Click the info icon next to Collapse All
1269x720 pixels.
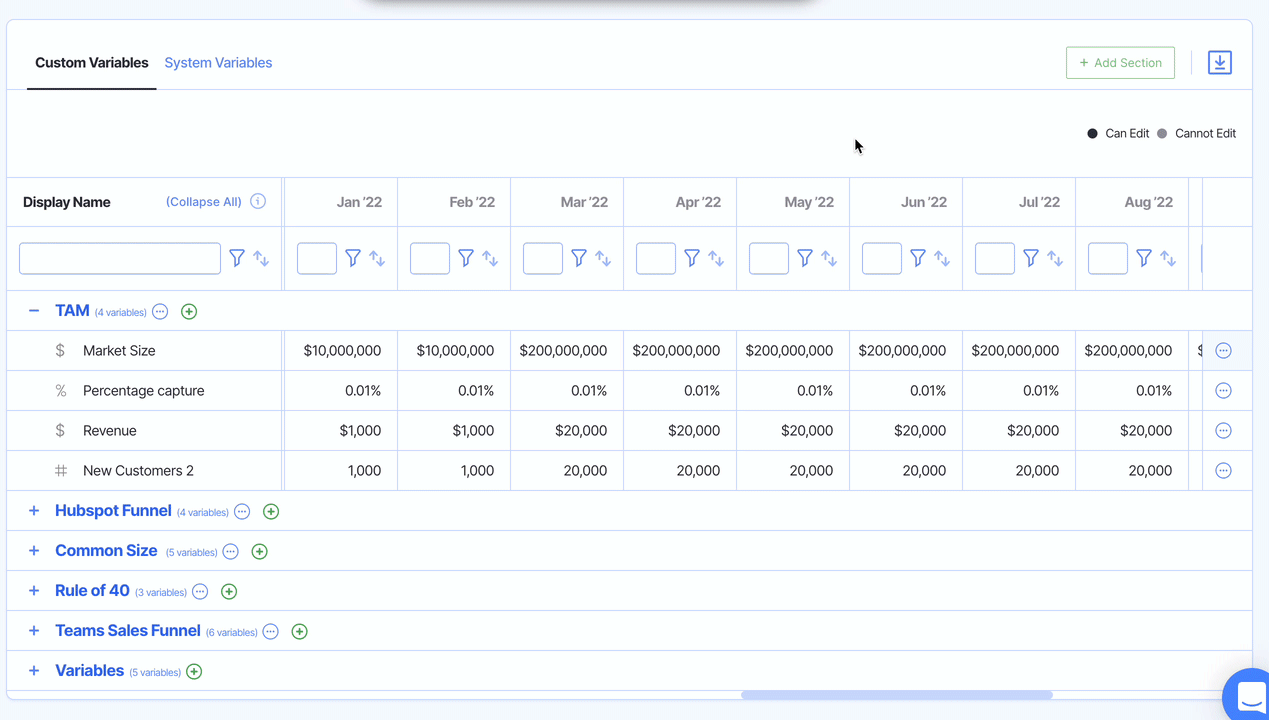258,201
